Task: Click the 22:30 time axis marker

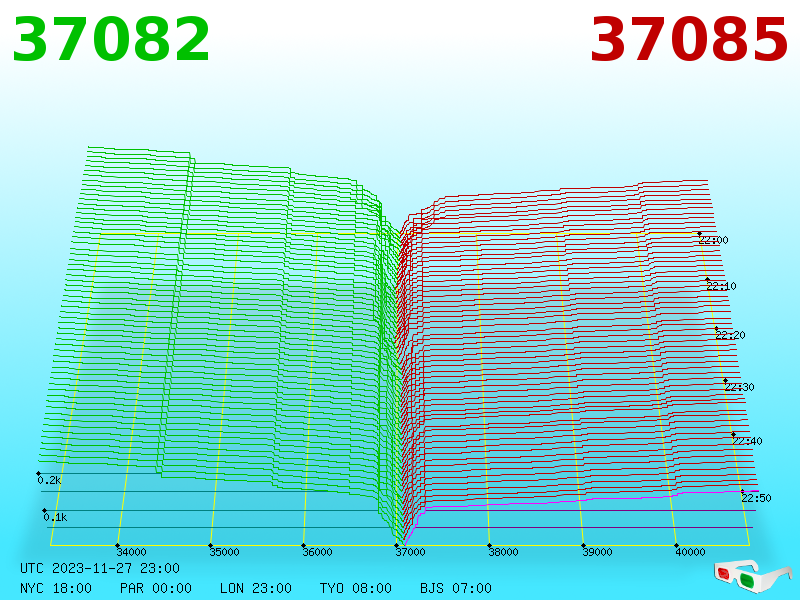Action: [739, 387]
